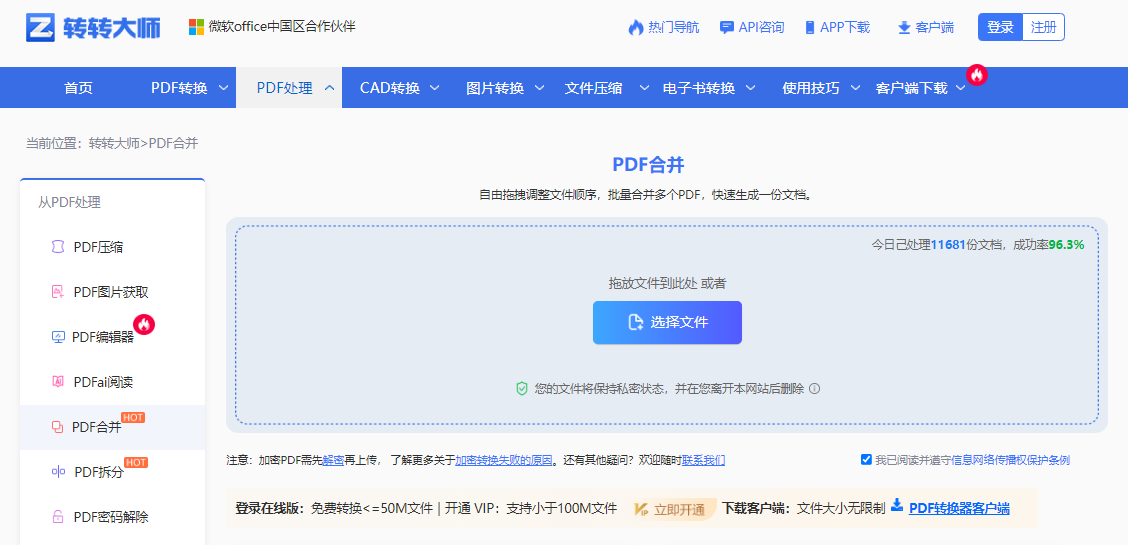The width and height of the screenshot is (1128, 545).
Task: Click the 立即开通 VIP button
Action: 672,509
